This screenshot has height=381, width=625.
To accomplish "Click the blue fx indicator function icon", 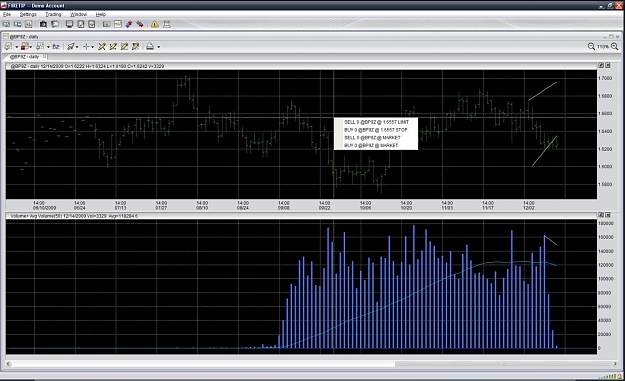I will click(x=56, y=47).
